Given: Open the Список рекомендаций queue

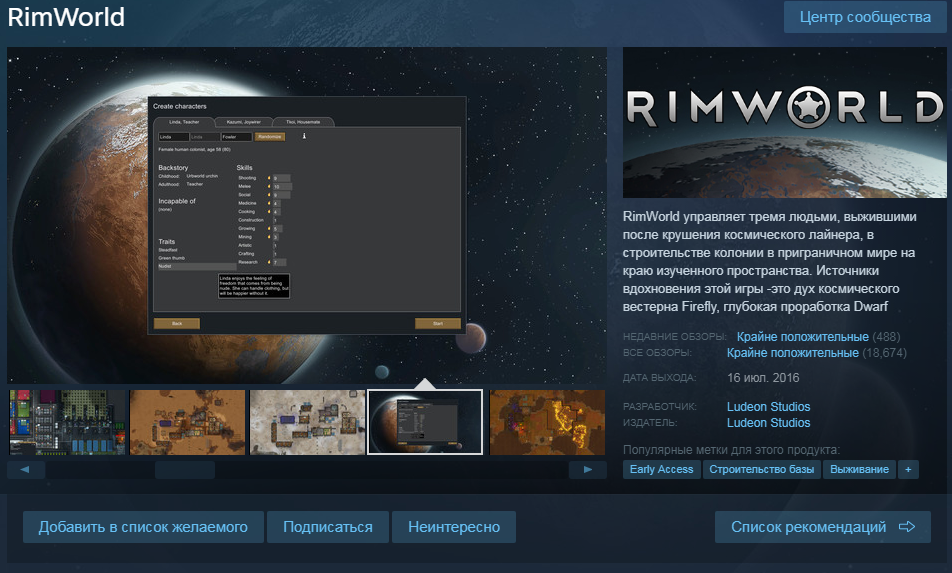Looking at the screenshot, I should 823,527.
